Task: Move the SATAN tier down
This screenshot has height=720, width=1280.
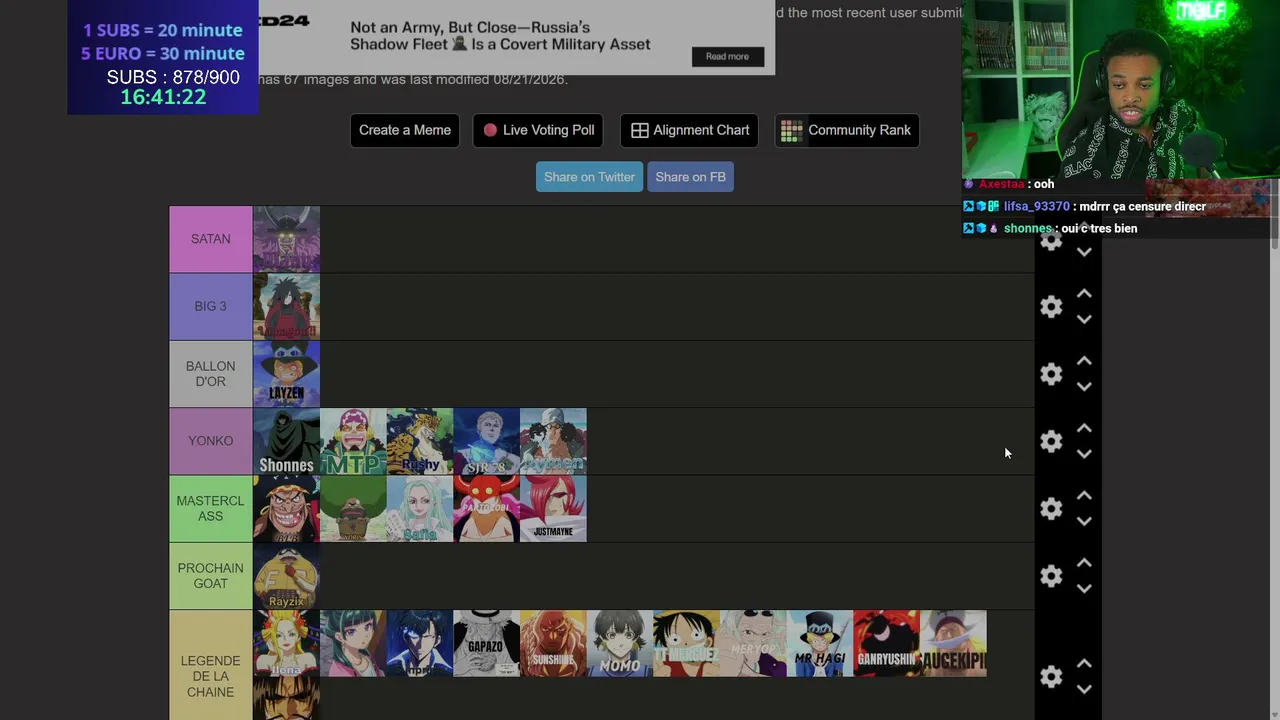Action: (1084, 252)
